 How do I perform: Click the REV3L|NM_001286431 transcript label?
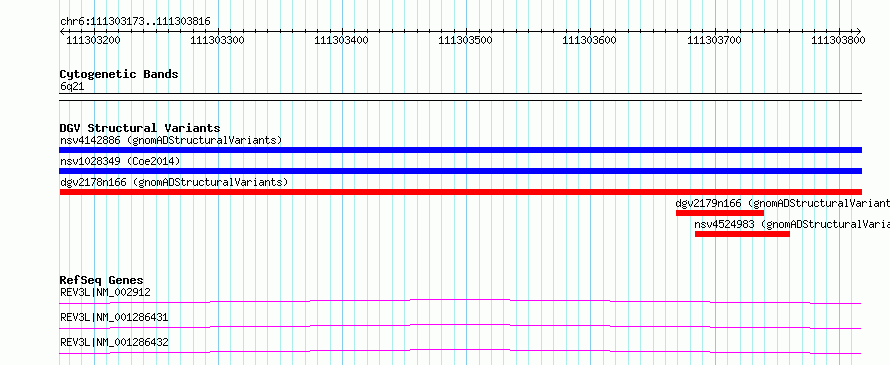click(114, 317)
